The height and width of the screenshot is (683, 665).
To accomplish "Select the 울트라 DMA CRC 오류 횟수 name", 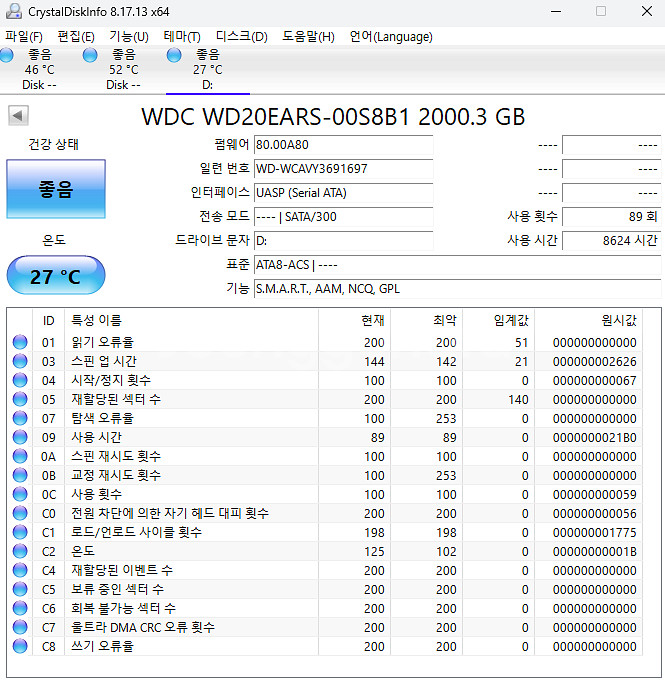I will coord(143,627).
